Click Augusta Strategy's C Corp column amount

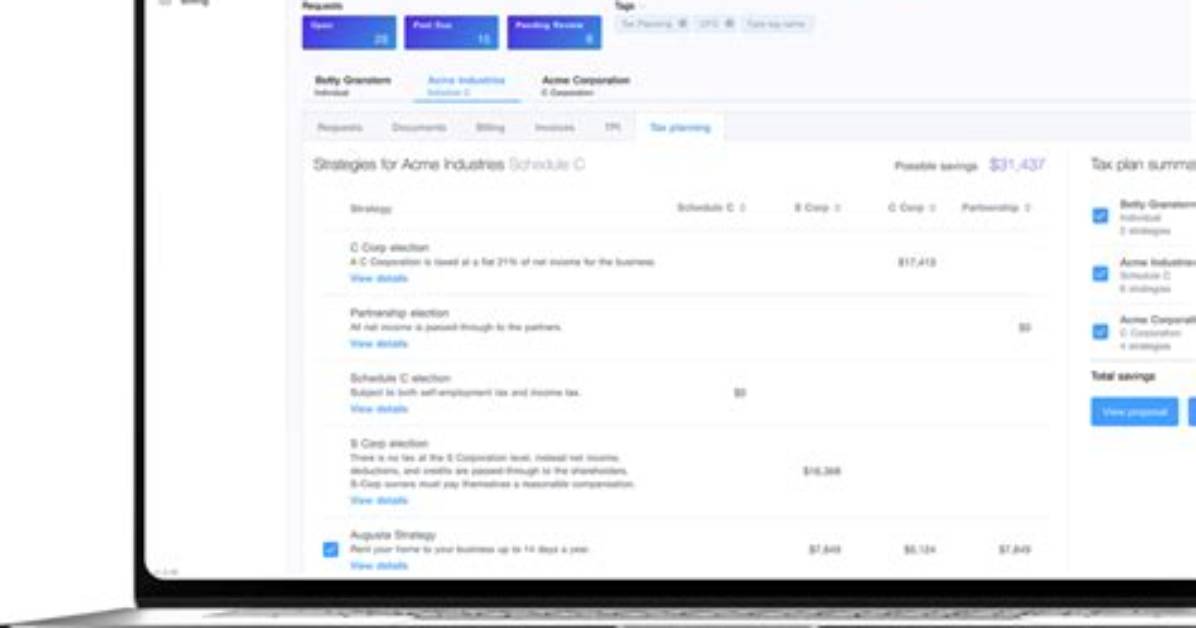tap(919, 549)
